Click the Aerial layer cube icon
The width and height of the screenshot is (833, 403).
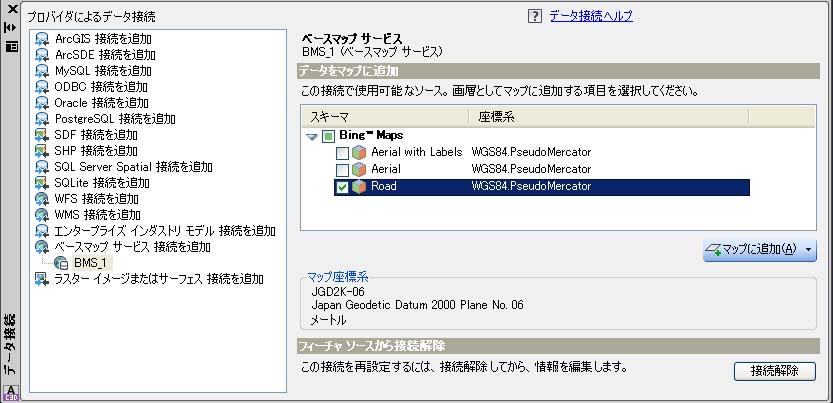(x=359, y=170)
